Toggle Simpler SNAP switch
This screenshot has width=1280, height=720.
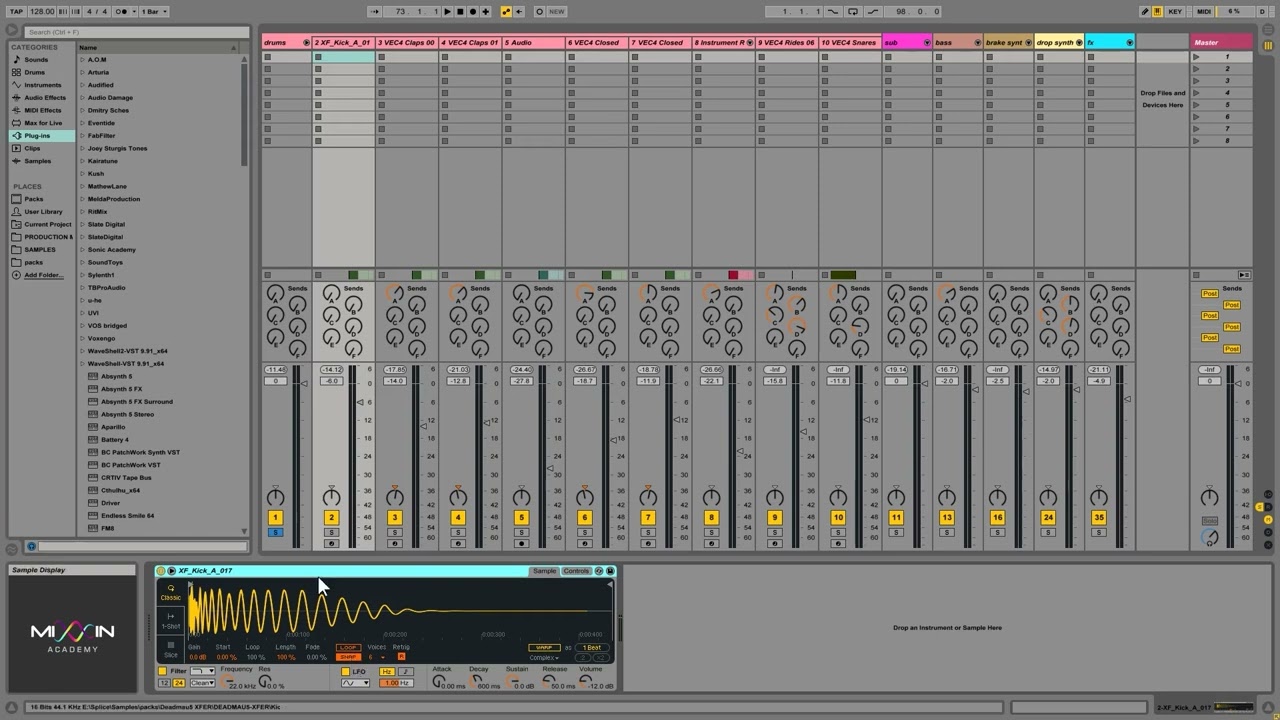[x=349, y=657]
